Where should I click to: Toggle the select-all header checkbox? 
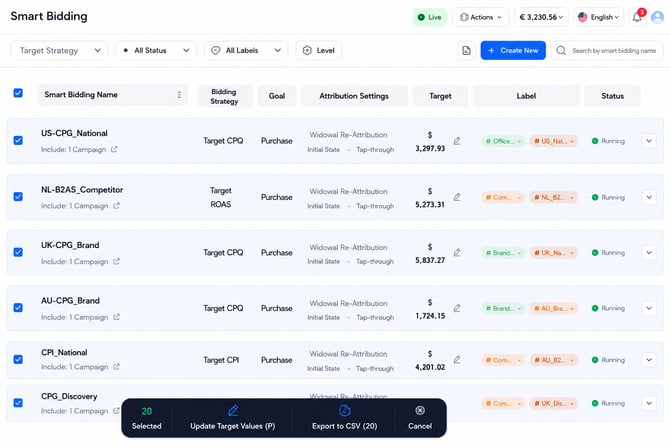point(18,93)
